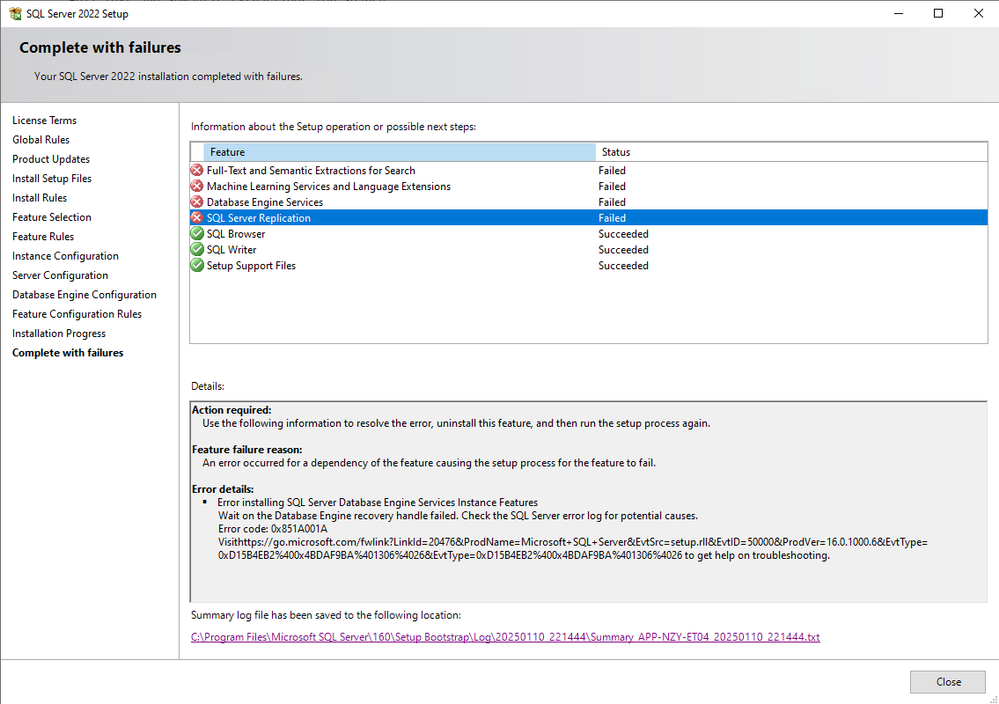Sort by the Status column header
This screenshot has width=999, height=704.
click(791, 152)
